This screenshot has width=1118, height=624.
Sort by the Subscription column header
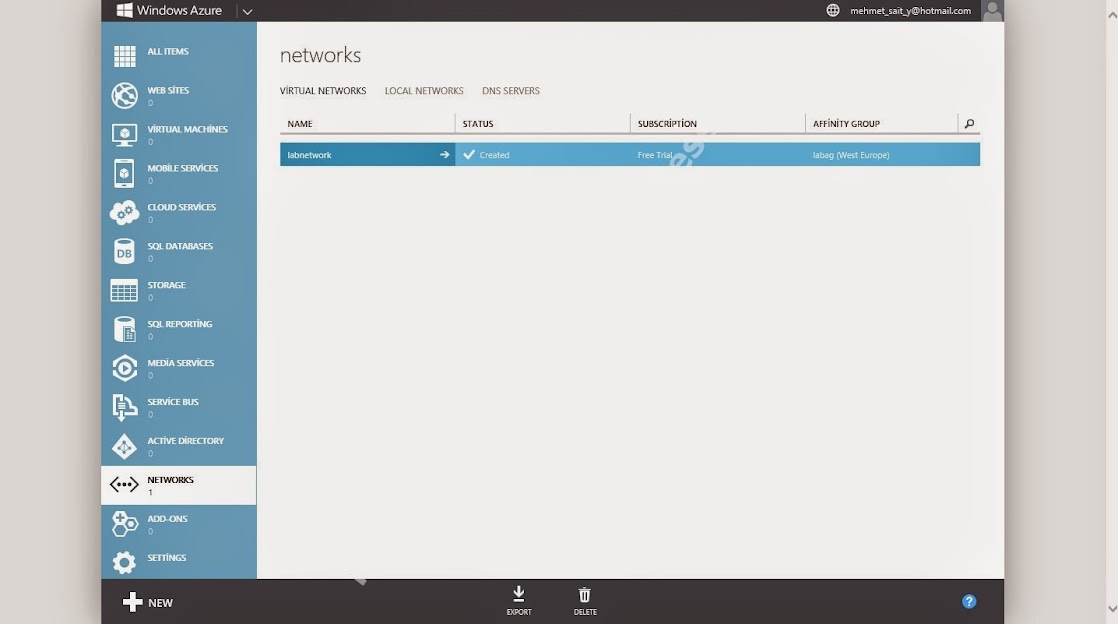(x=667, y=124)
